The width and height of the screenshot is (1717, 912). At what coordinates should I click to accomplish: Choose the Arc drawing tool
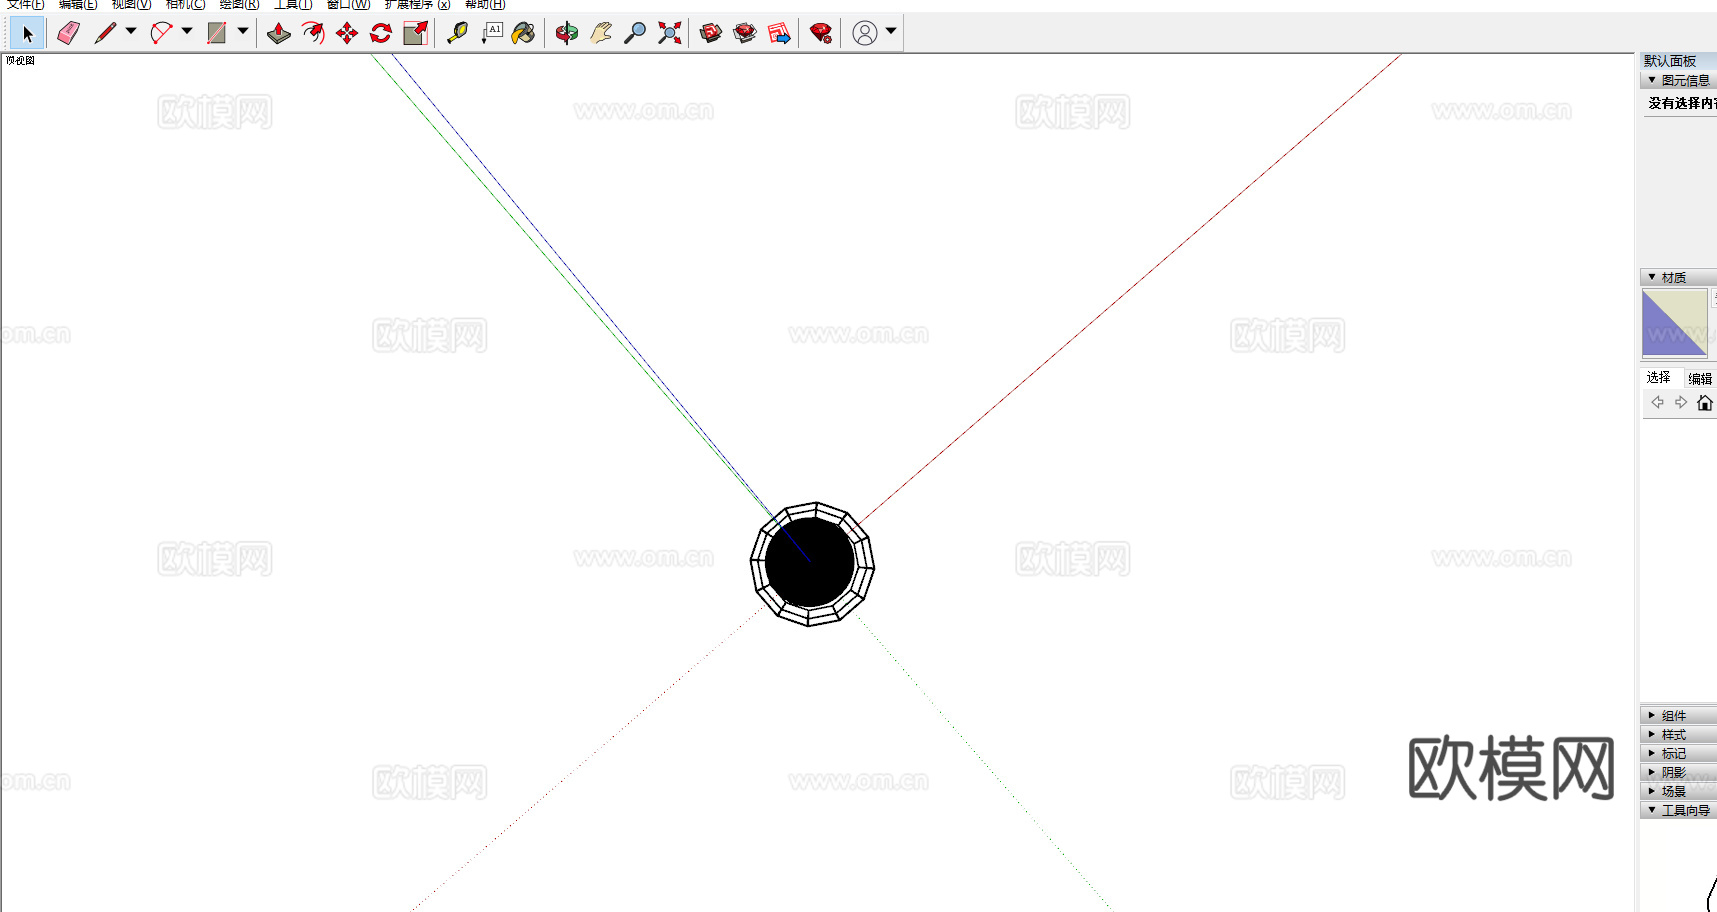click(x=161, y=33)
